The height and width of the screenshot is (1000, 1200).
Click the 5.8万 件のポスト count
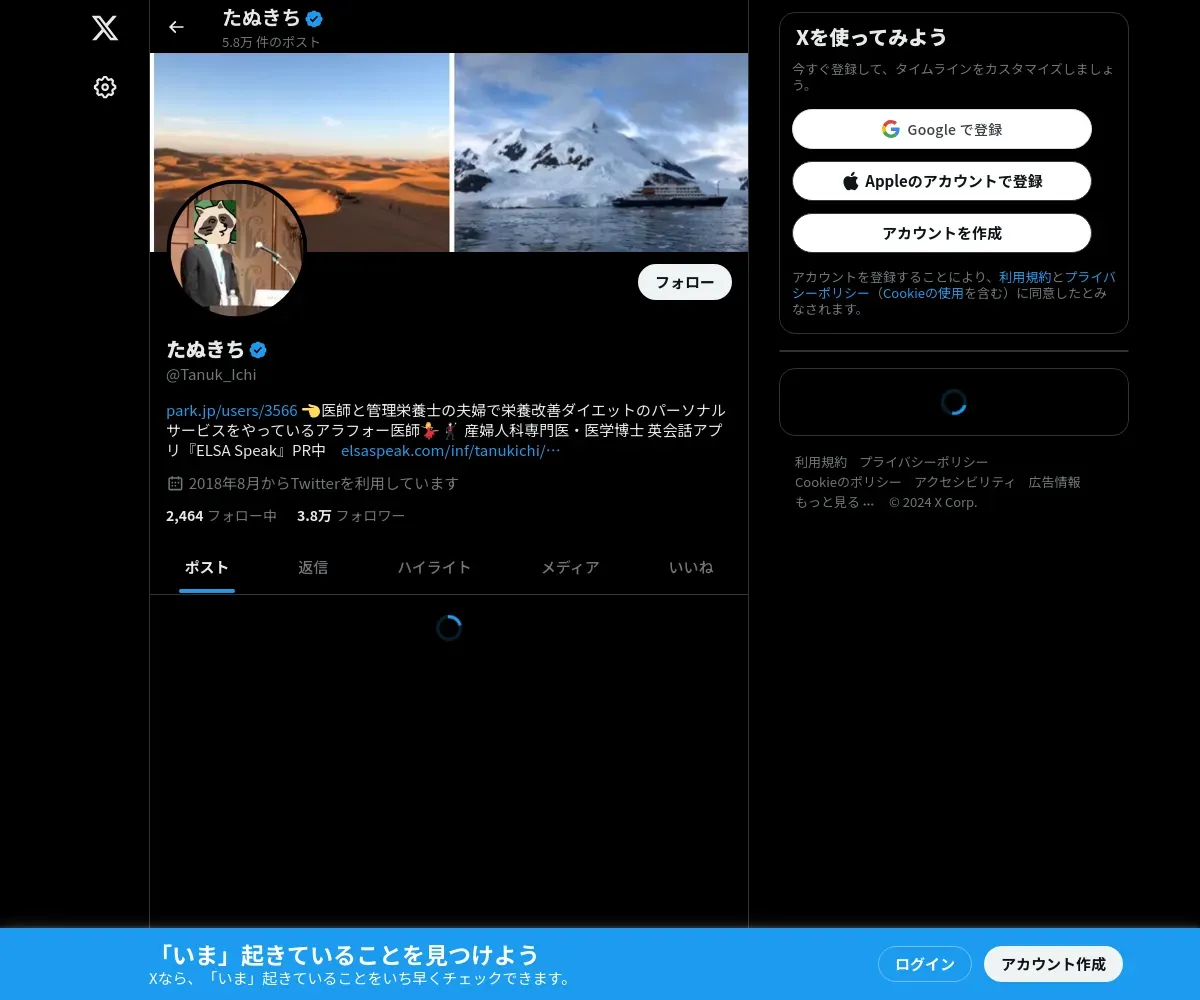tap(271, 42)
